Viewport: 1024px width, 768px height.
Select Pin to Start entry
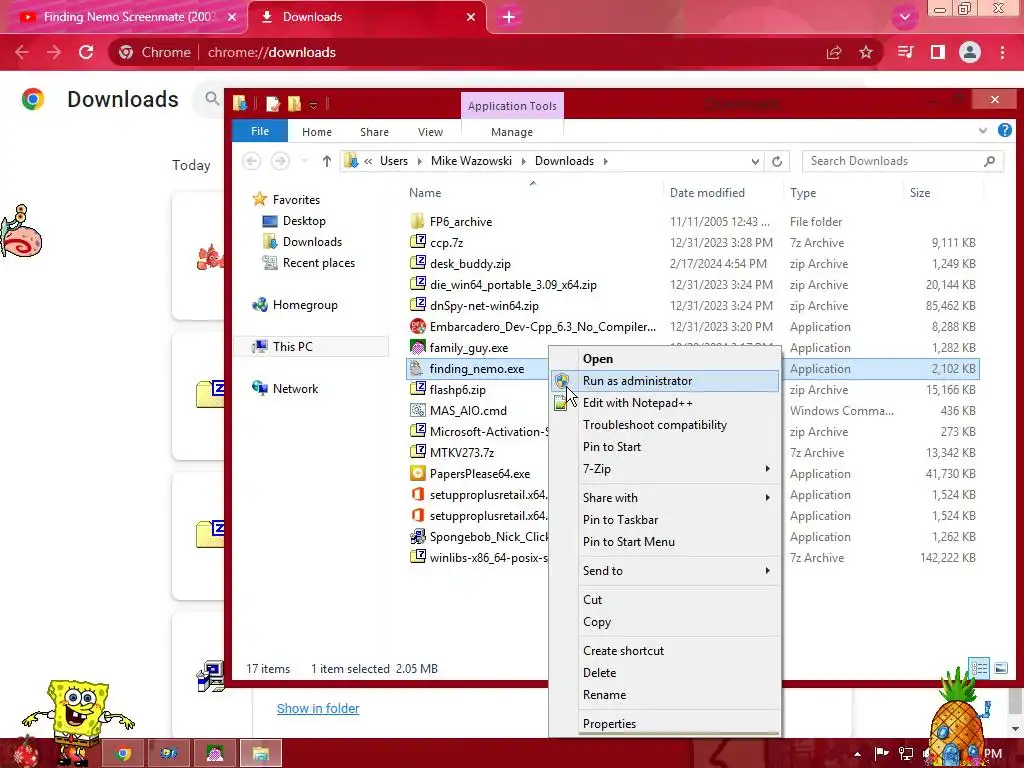665,447
